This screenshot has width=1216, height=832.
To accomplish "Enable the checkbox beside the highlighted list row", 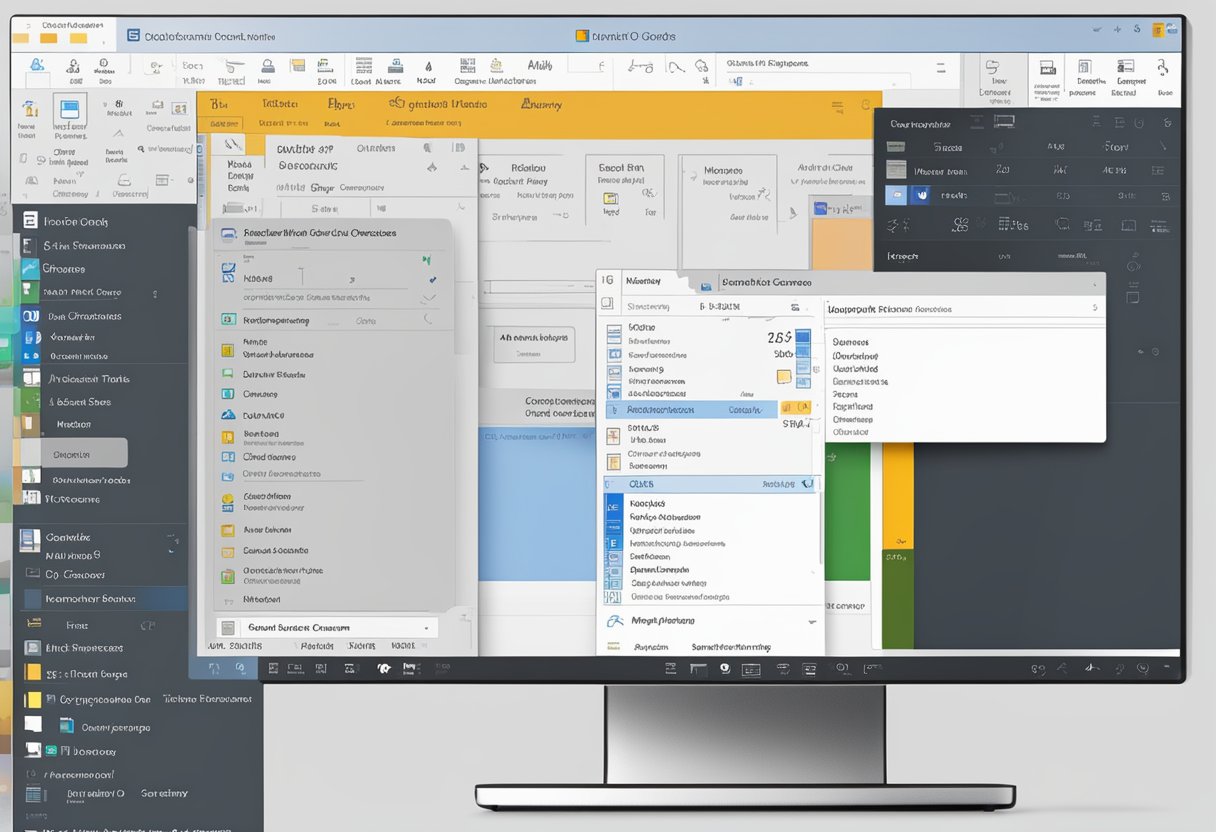I will click(613, 409).
